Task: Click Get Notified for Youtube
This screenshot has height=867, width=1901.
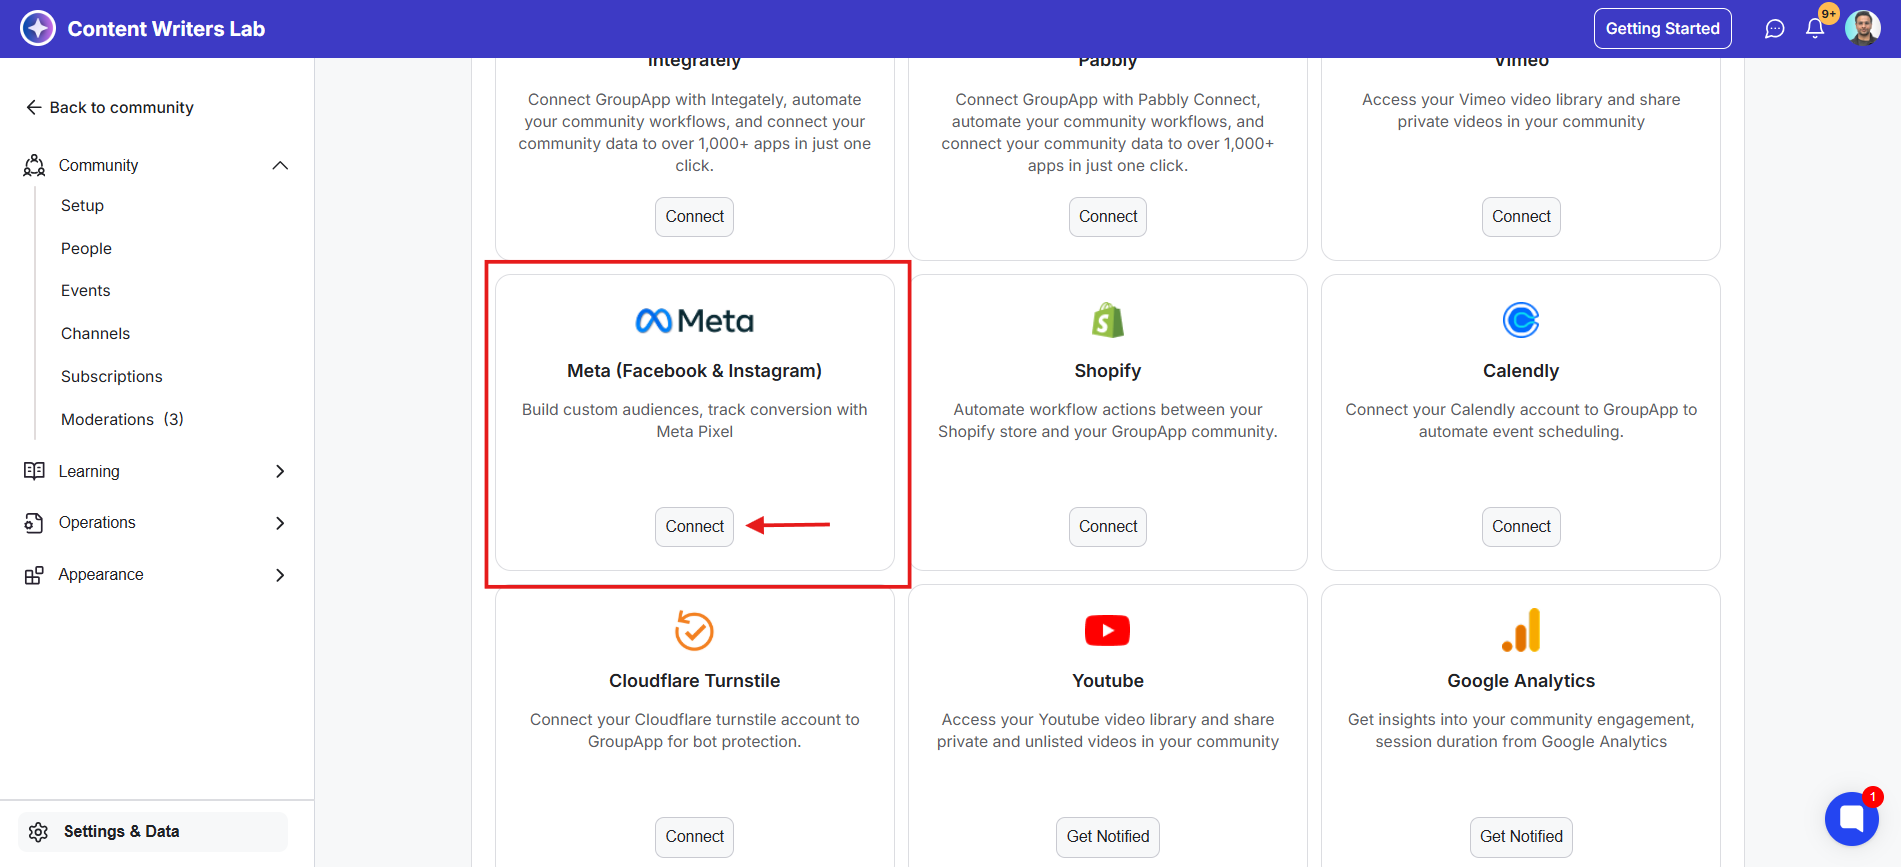Action: pyautogui.click(x=1108, y=837)
